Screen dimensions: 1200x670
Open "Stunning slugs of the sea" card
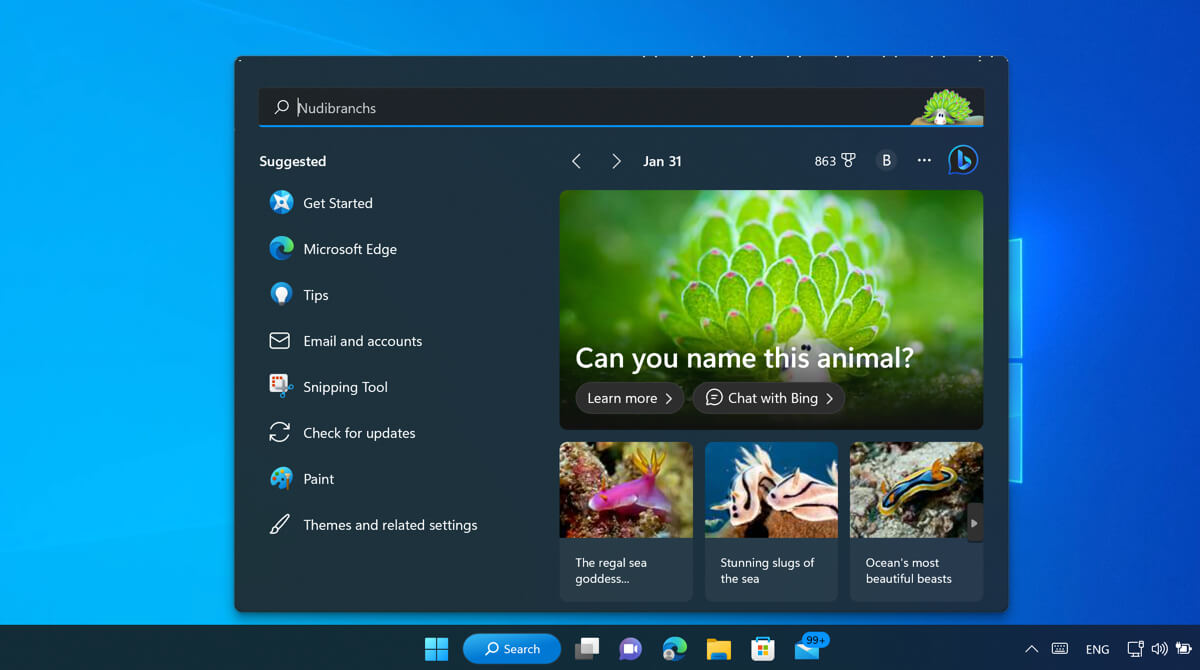click(x=771, y=521)
